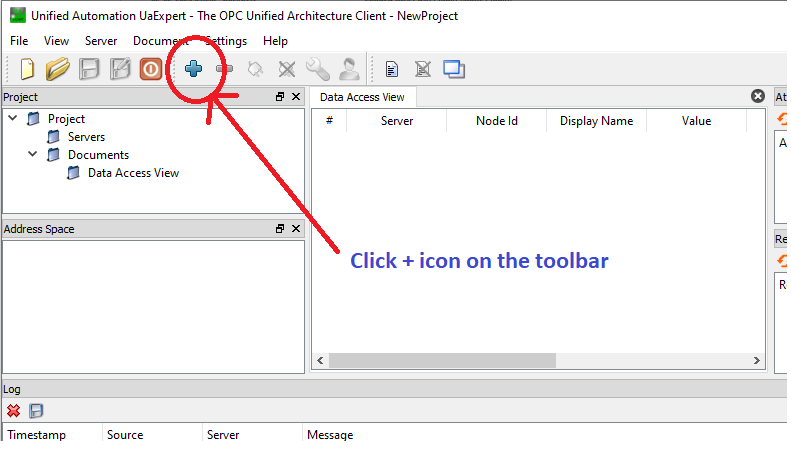Save the log with the disk icon
The height and width of the screenshot is (454, 791).
[36, 411]
